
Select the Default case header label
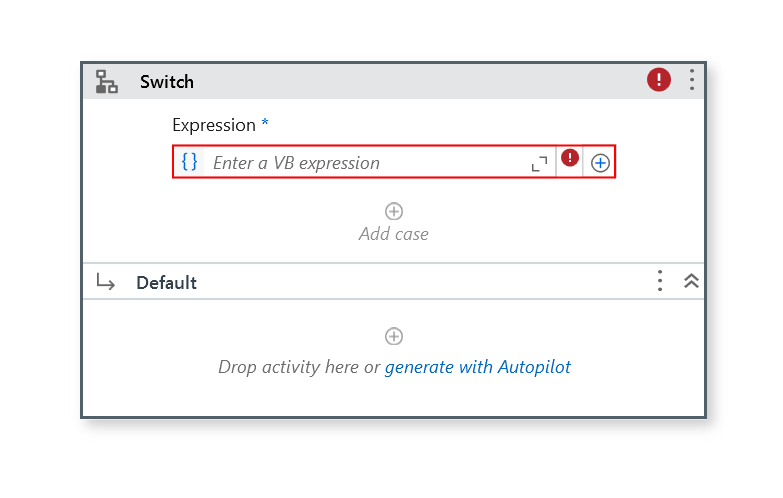coord(166,283)
